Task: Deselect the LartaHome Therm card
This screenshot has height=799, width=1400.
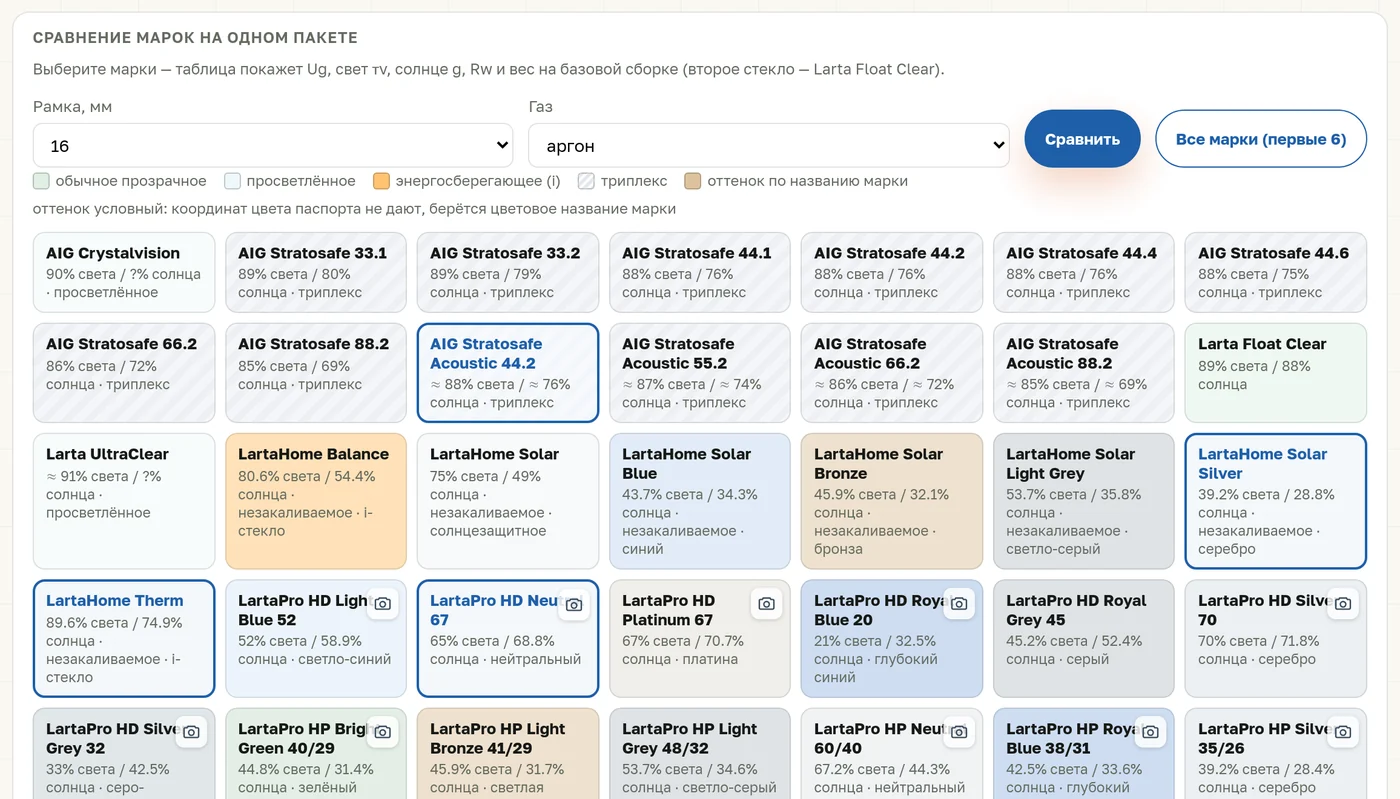Action: point(124,638)
